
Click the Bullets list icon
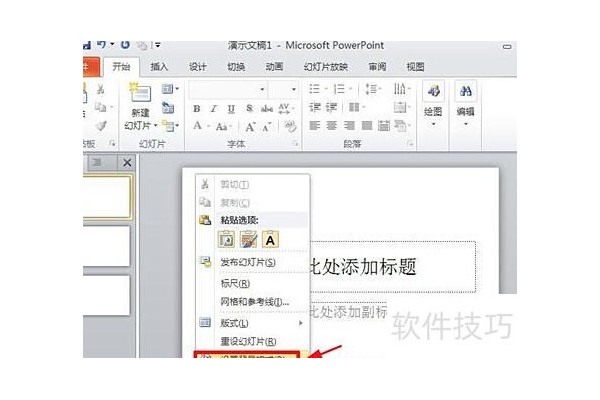point(315,89)
